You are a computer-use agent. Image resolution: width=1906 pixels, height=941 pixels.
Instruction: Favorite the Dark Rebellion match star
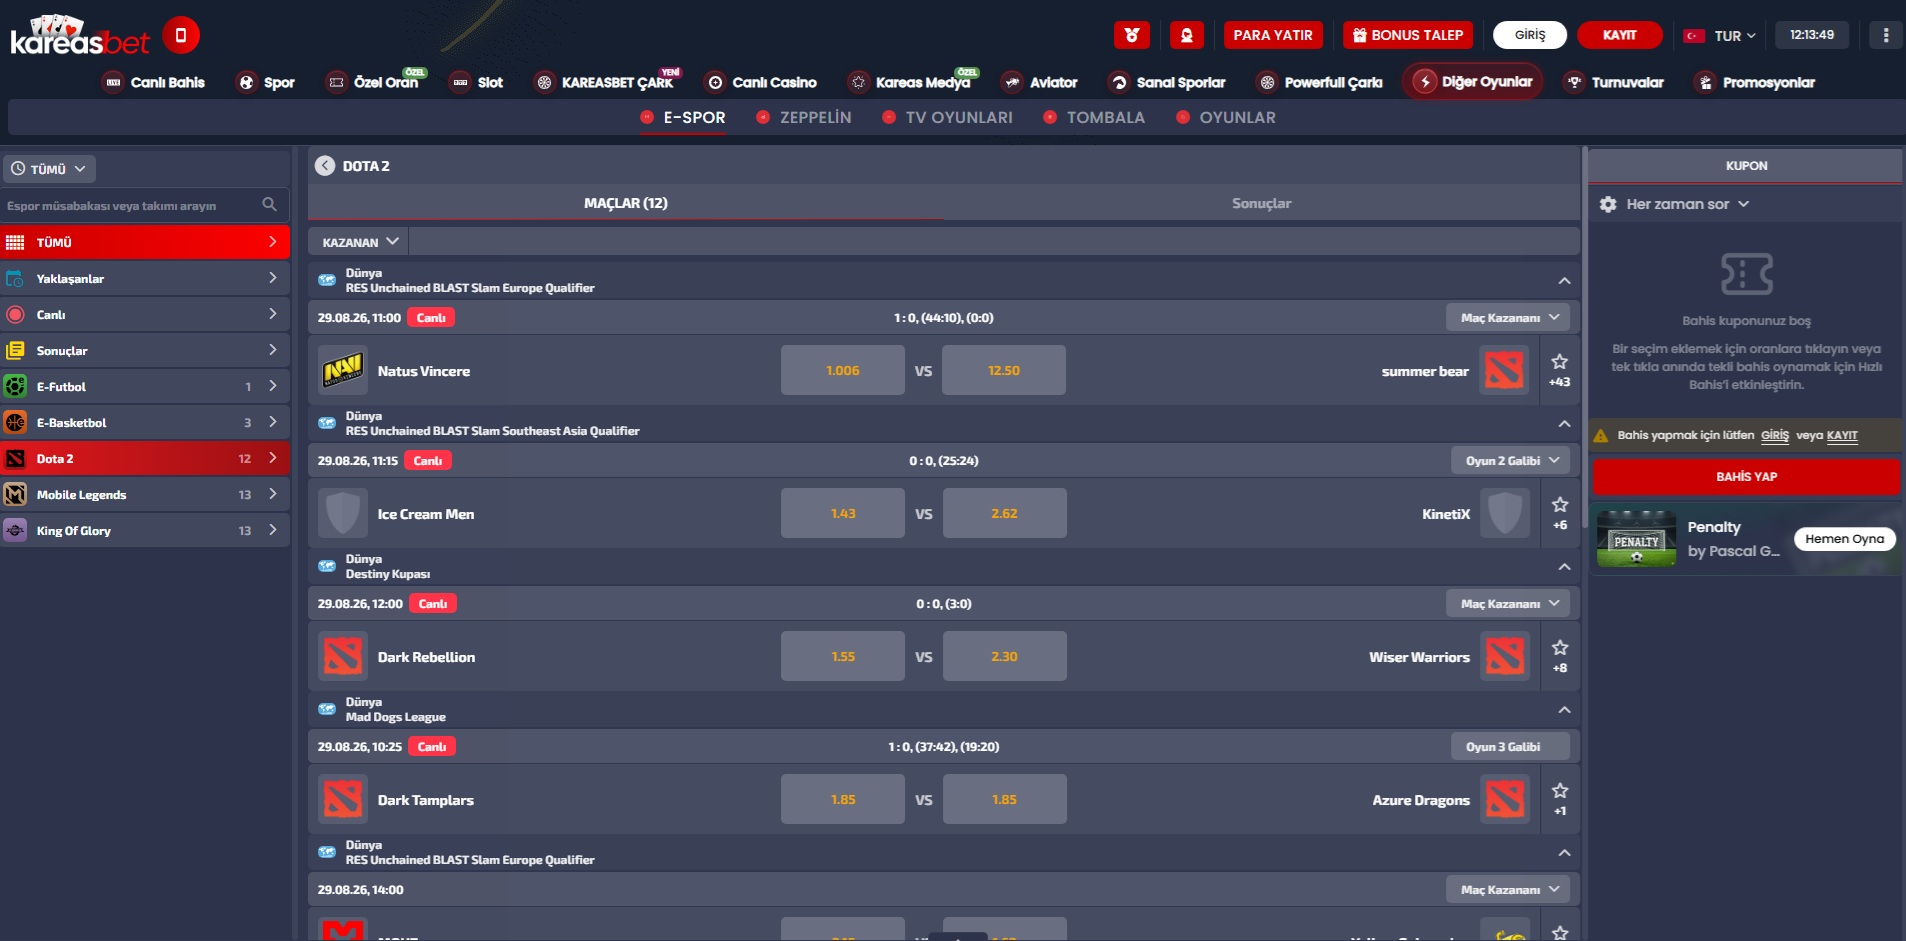pyautogui.click(x=1560, y=648)
